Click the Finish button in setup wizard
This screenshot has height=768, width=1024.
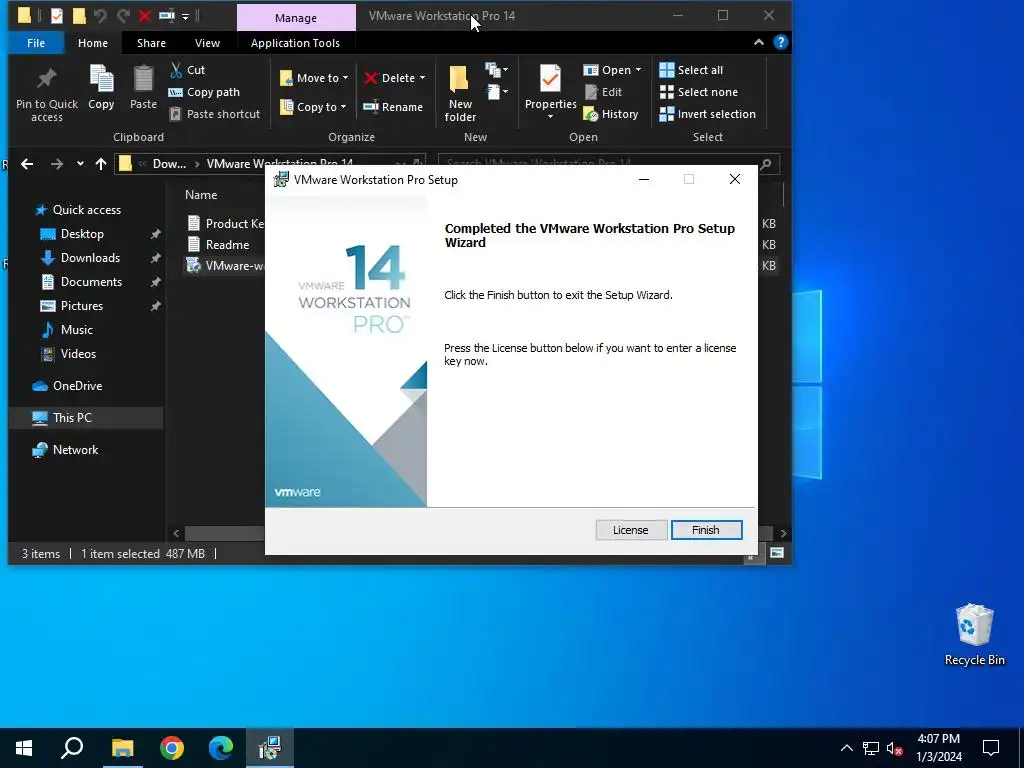706,530
